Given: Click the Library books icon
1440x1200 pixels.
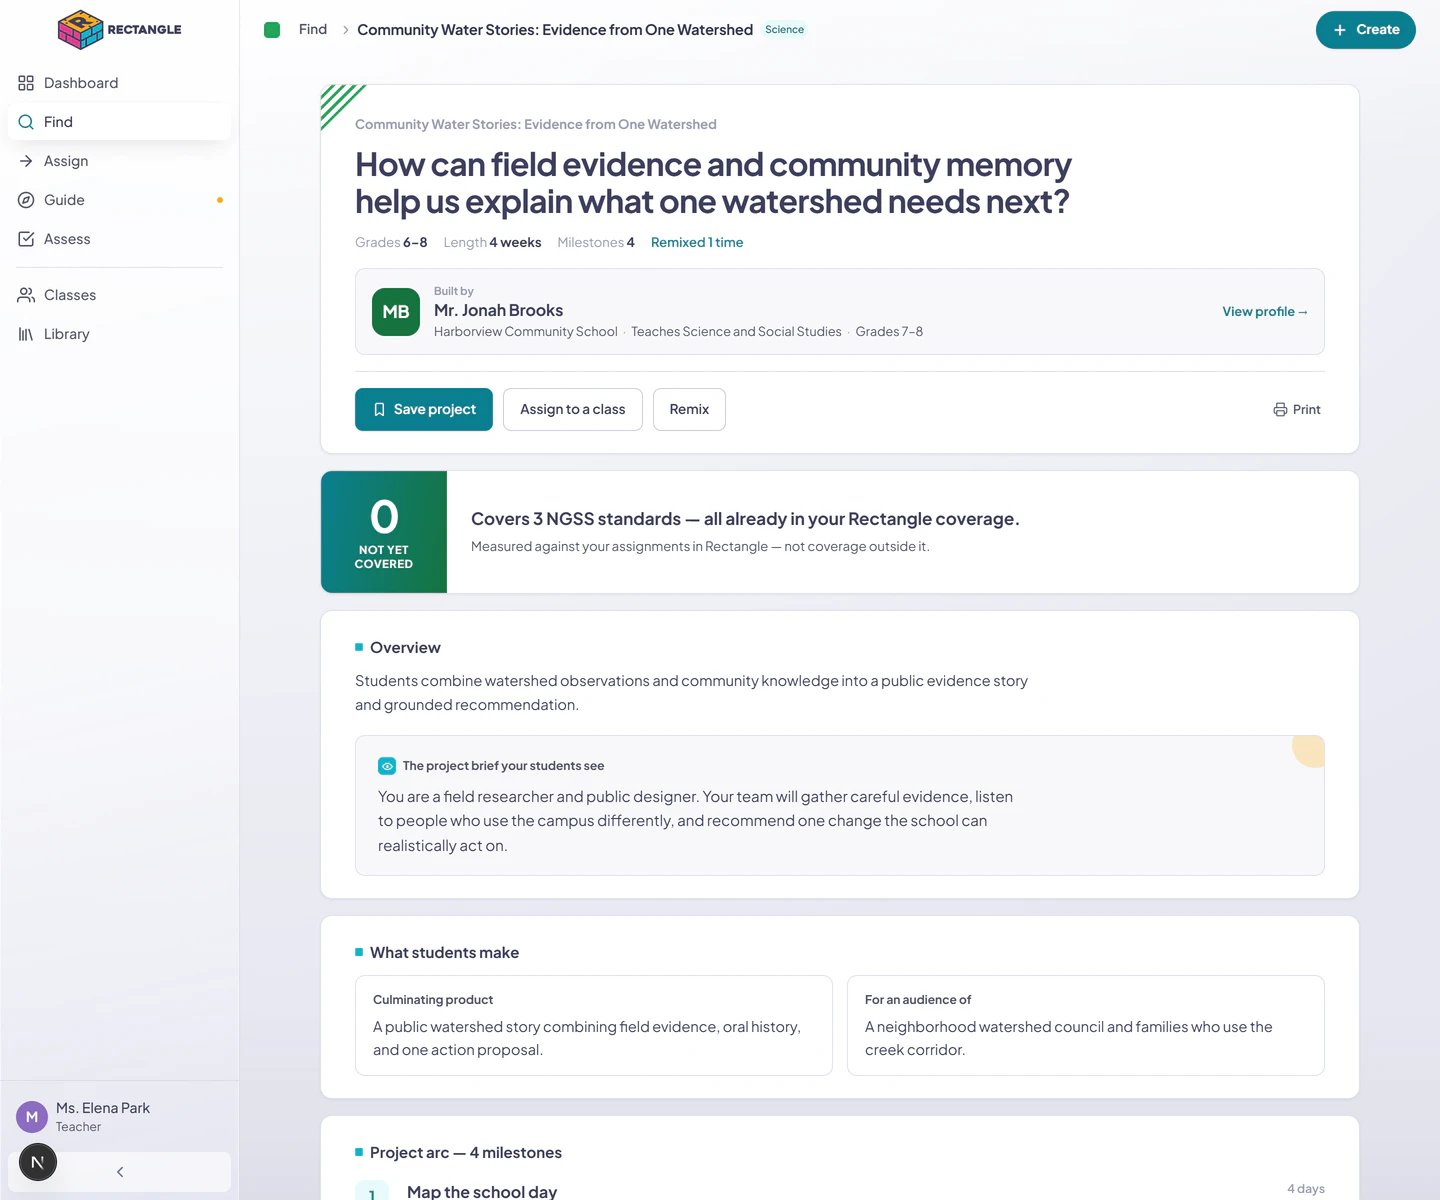Looking at the screenshot, I should (x=26, y=334).
